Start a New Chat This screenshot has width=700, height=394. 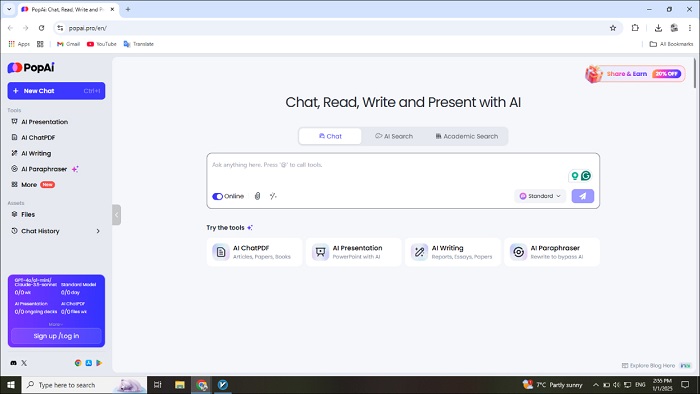click(x=56, y=91)
